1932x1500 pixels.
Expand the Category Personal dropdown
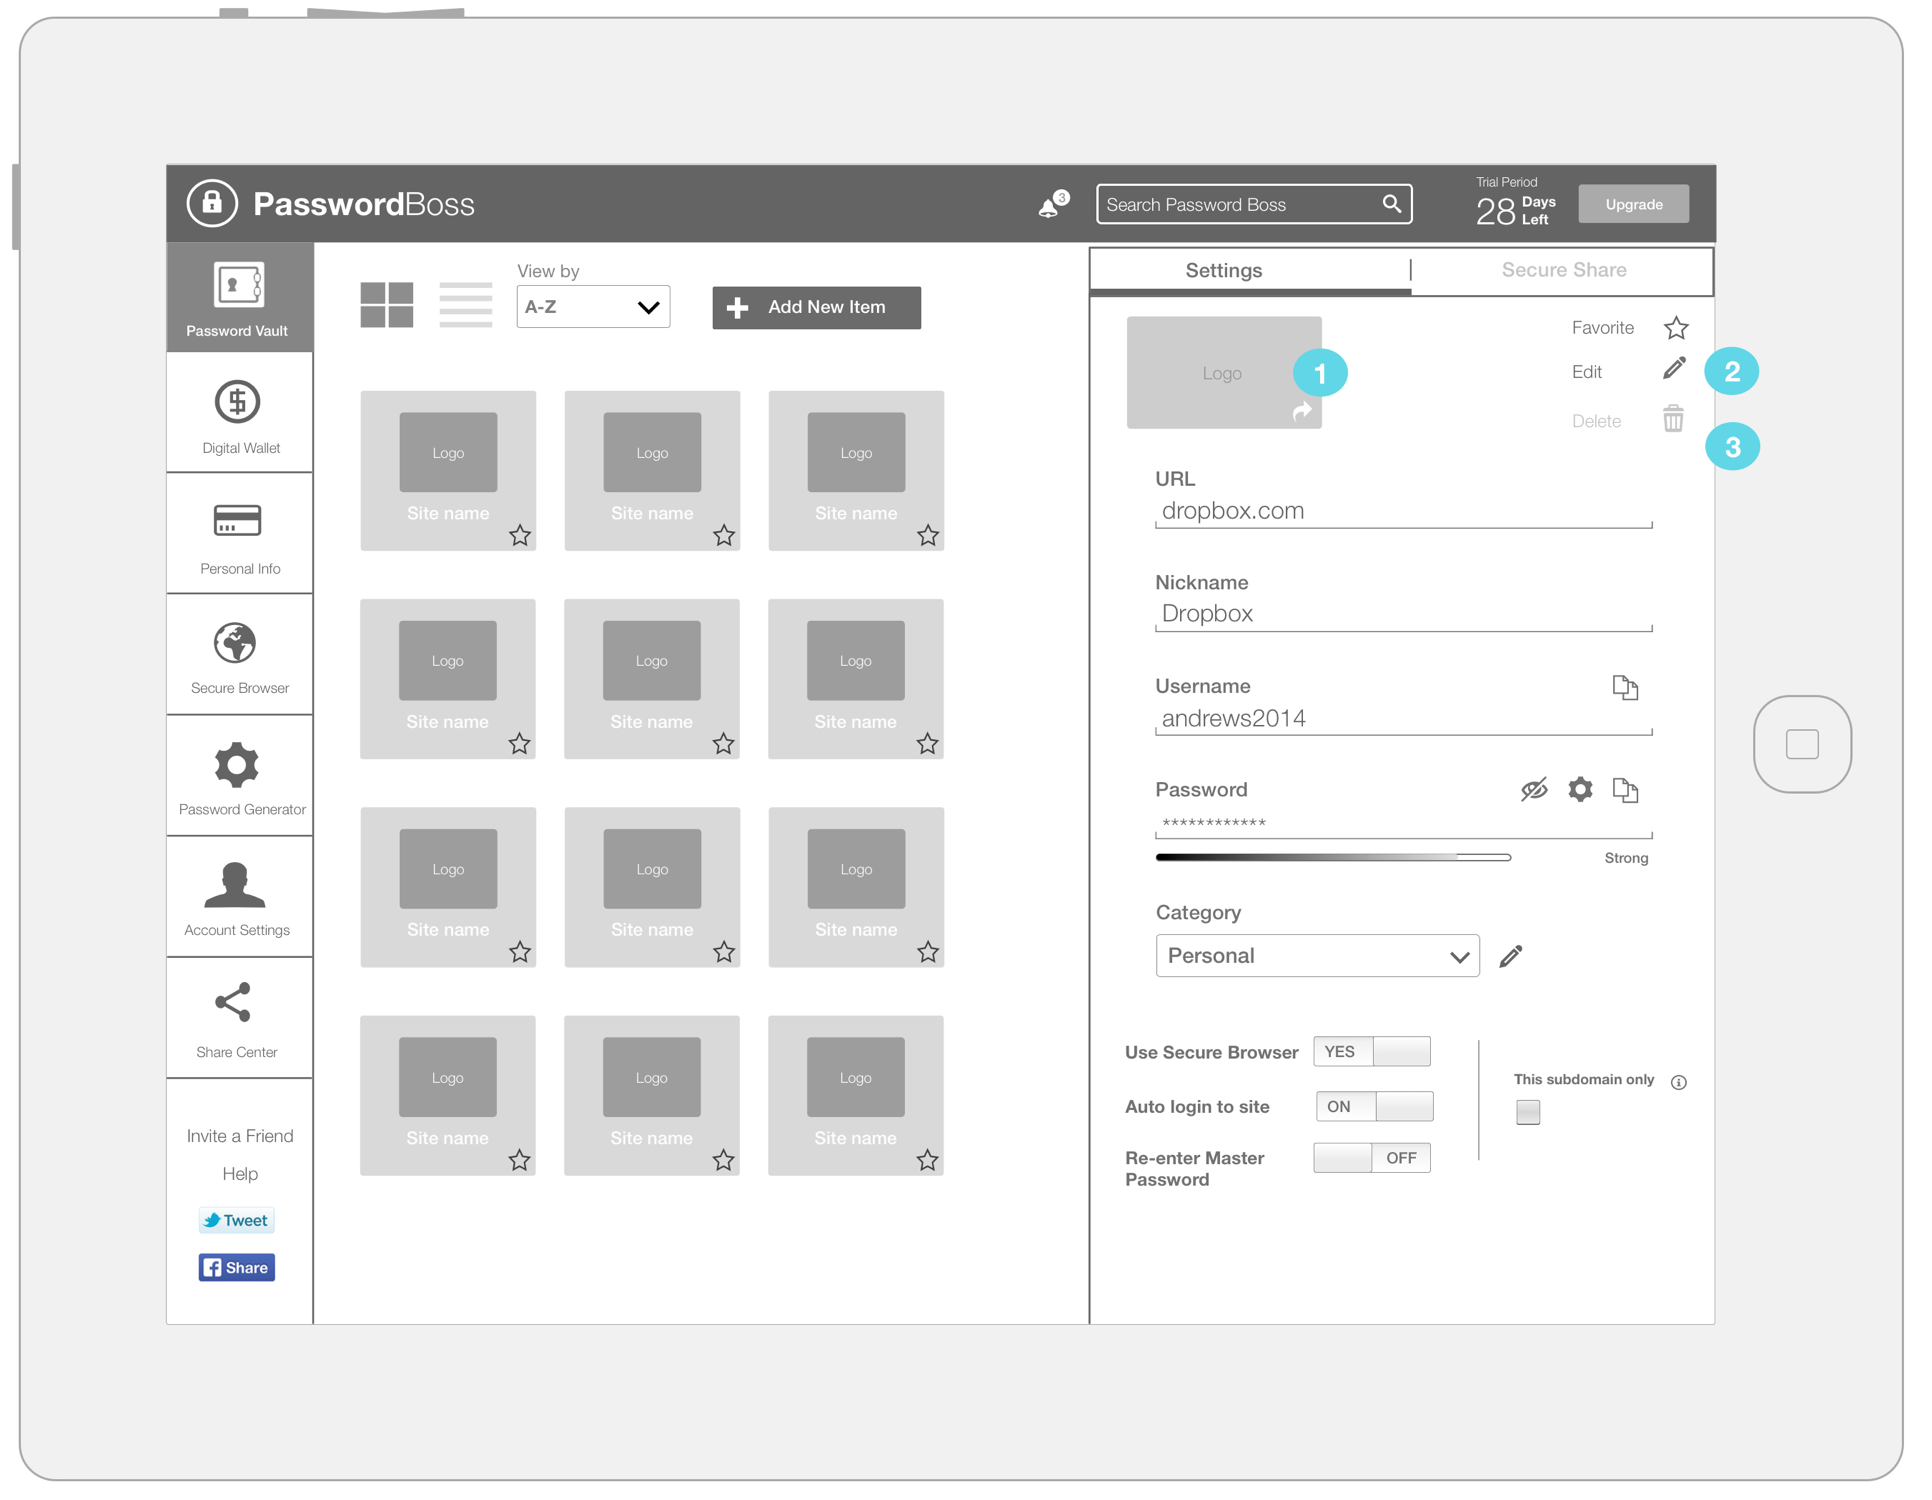click(1317, 956)
